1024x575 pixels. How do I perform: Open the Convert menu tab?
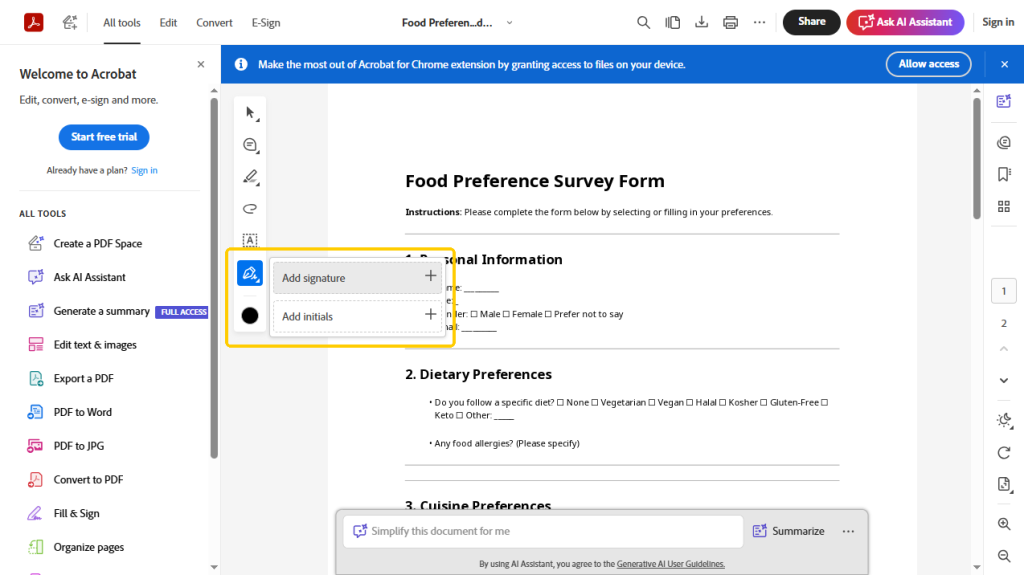pyautogui.click(x=214, y=23)
